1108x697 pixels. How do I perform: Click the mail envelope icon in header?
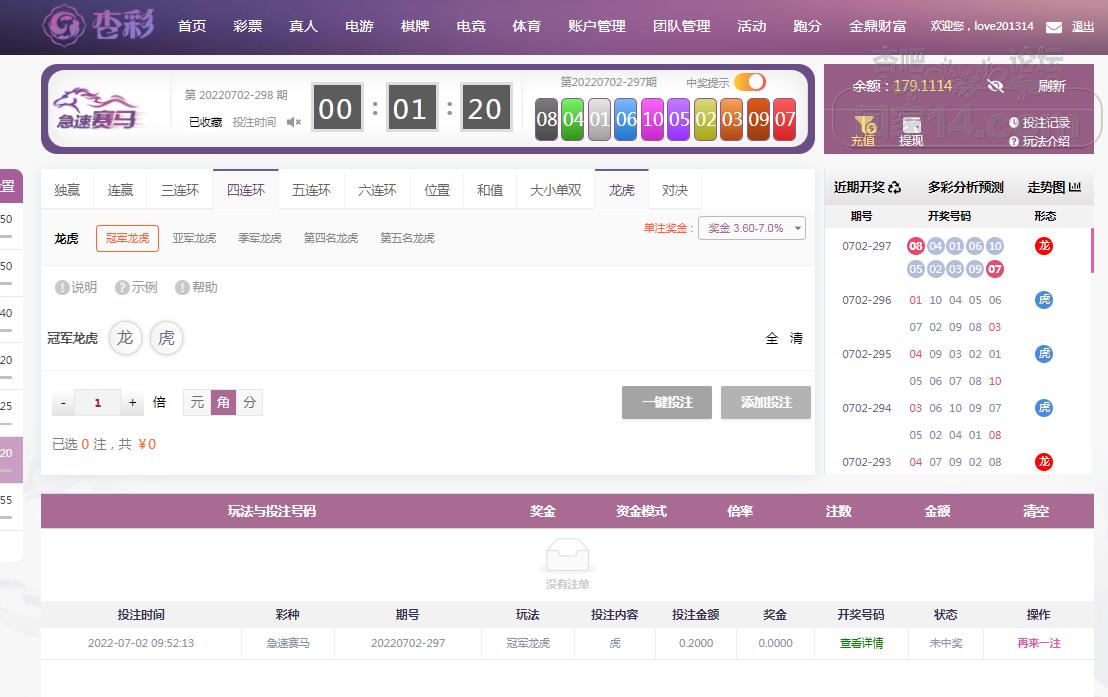(x=1054, y=27)
